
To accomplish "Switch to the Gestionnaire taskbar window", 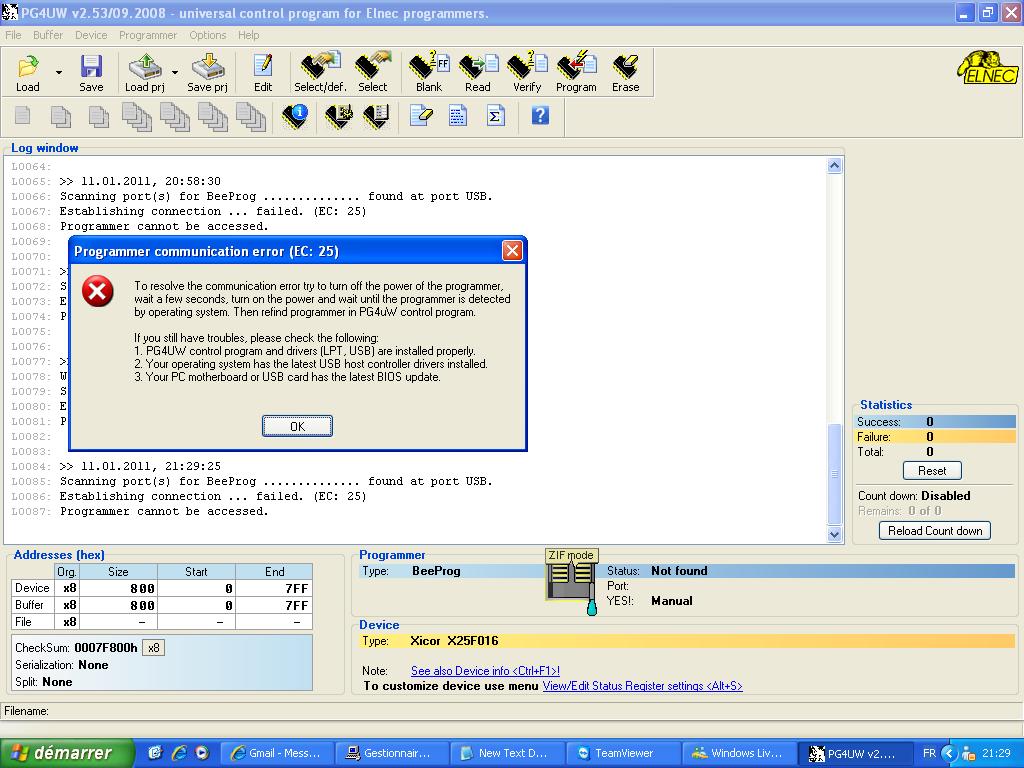I will coord(391,753).
